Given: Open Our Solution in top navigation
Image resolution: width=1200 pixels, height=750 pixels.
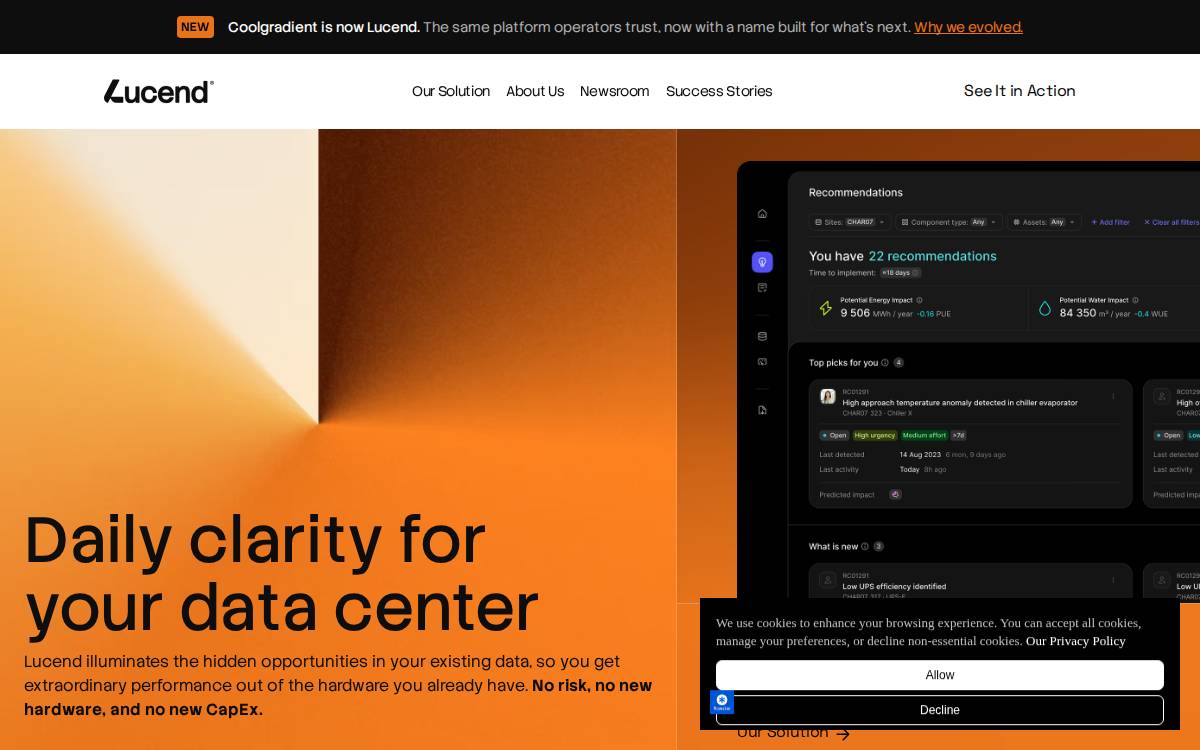Looking at the screenshot, I should 451,91.
